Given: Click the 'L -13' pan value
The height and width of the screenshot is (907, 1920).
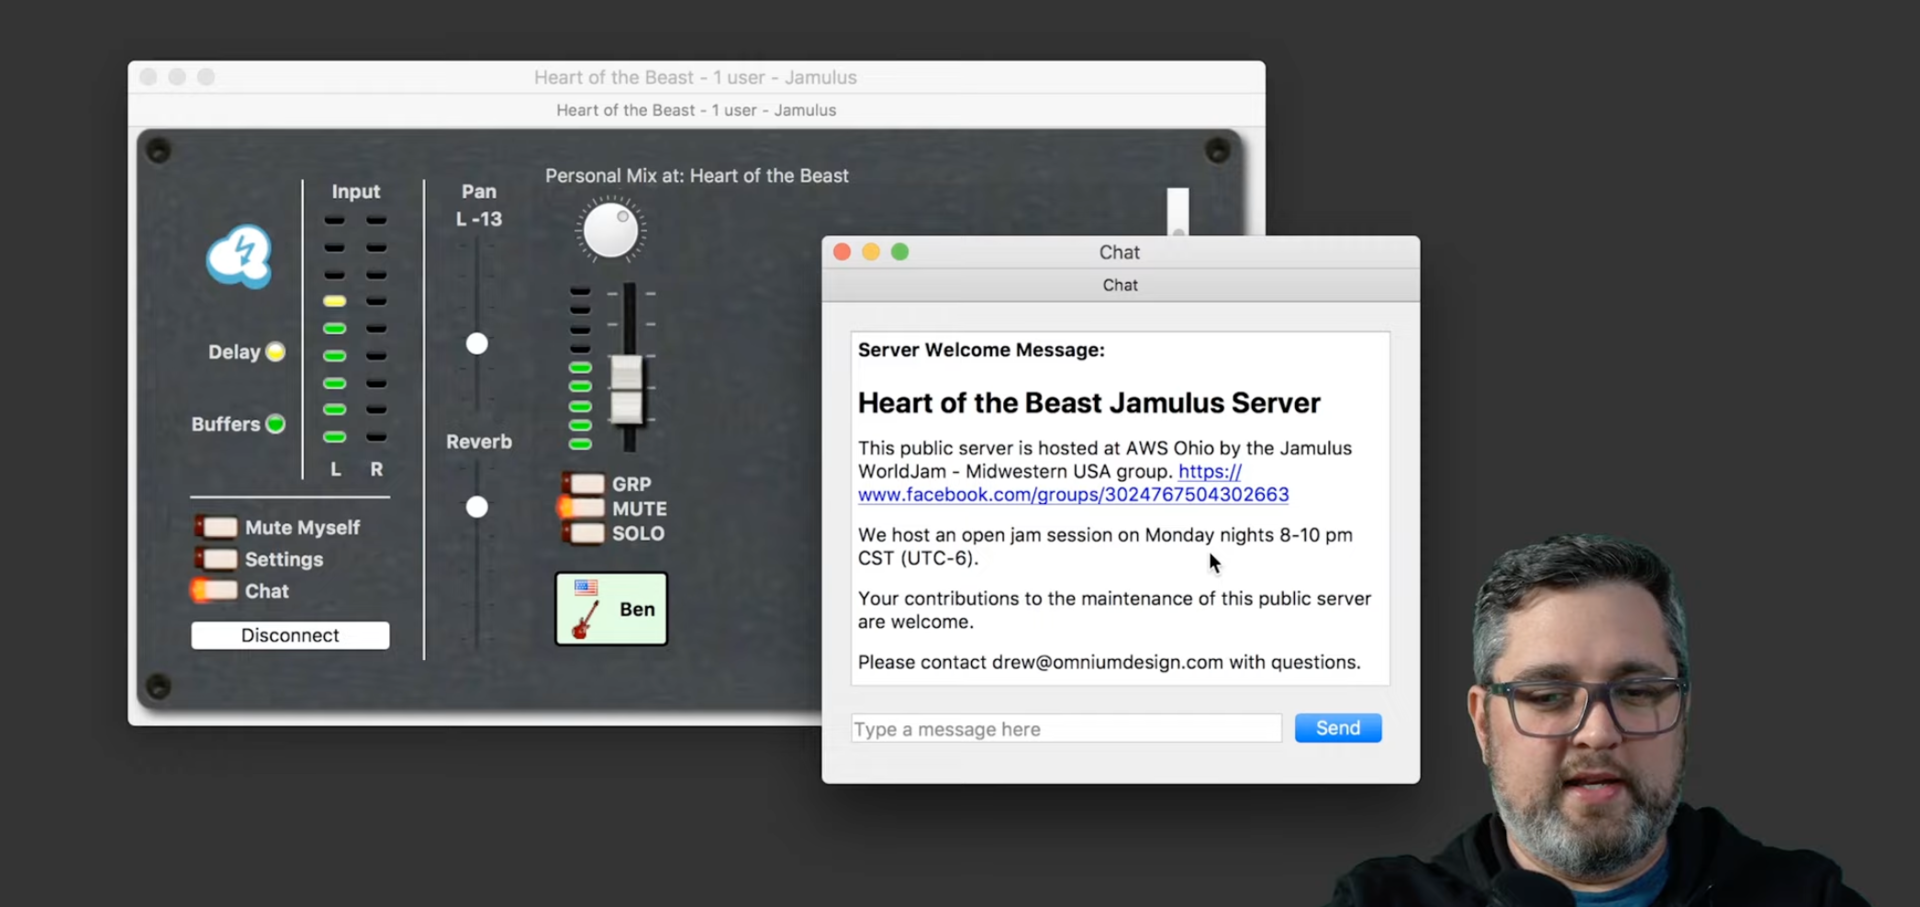Looking at the screenshot, I should [x=479, y=219].
